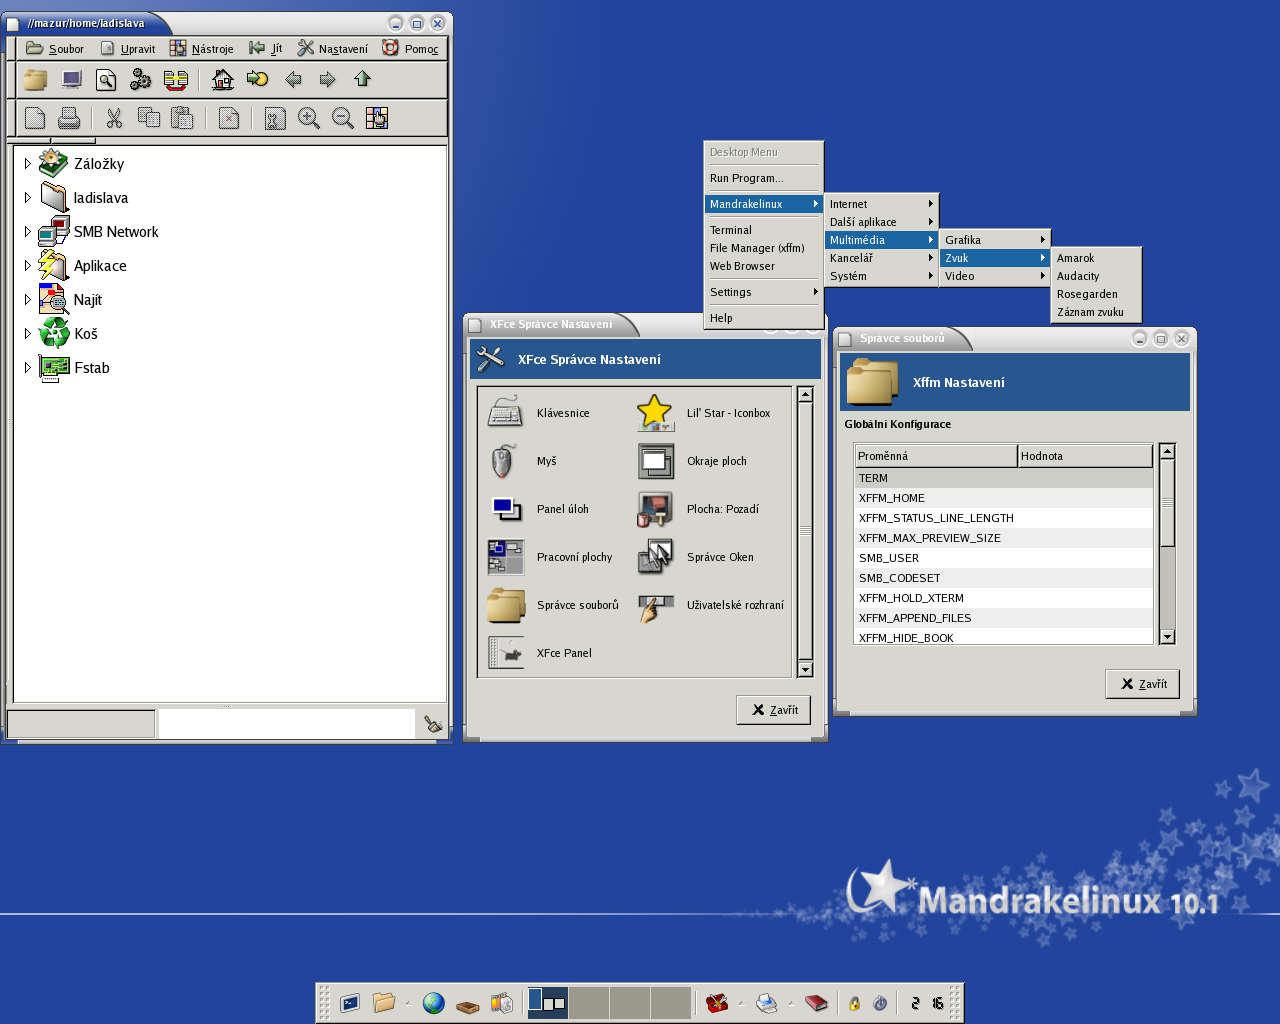This screenshot has height=1024, width=1280.
Task: Open the panel popup arrow next to printer icon
Action: tap(791, 1003)
